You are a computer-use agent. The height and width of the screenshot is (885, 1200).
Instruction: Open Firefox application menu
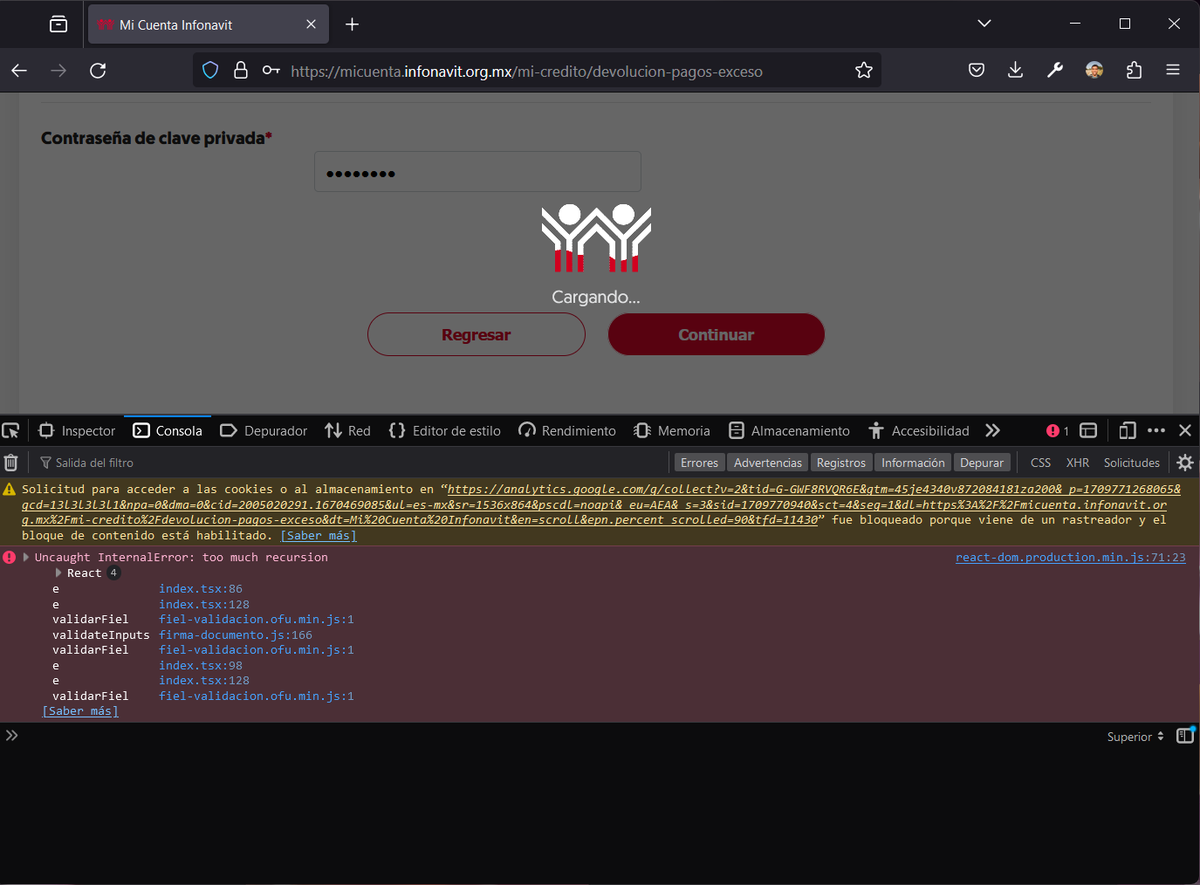point(1173,70)
